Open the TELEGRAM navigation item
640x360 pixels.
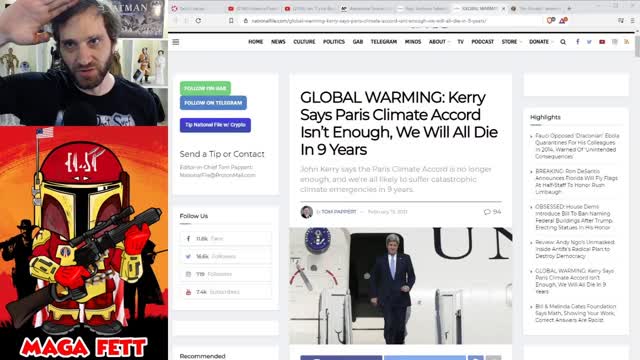pos(384,42)
